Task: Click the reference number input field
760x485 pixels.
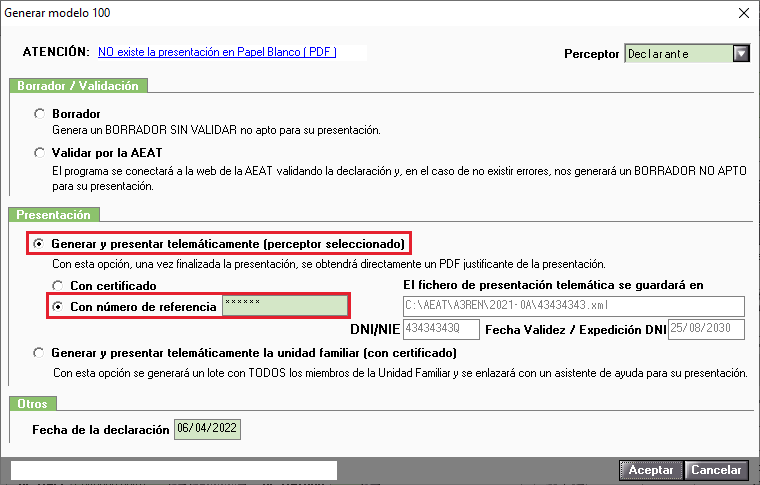Action: tap(285, 306)
